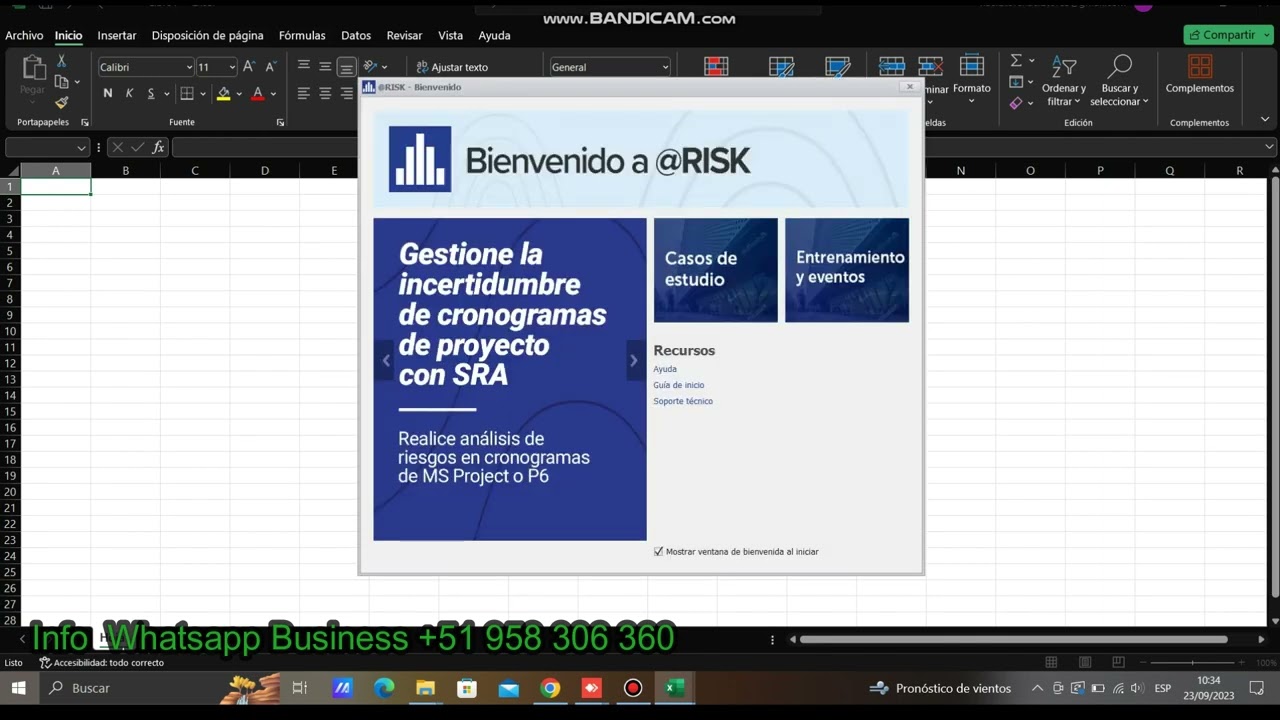Go to next banner slide arrow
This screenshot has height=720, width=1280.
pyautogui.click(x=633, y=361)
